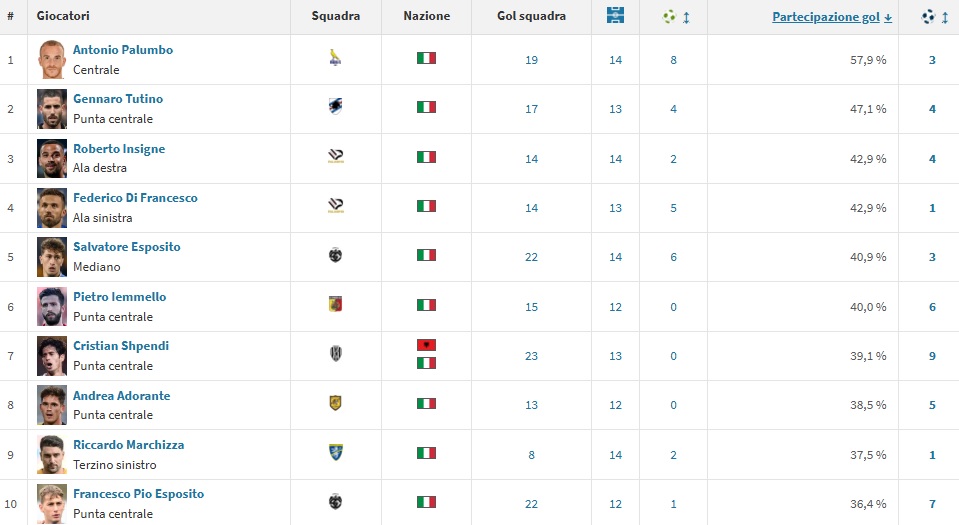
Task: Go to Federico Di Francesco's player page
Action: [135, 198]
